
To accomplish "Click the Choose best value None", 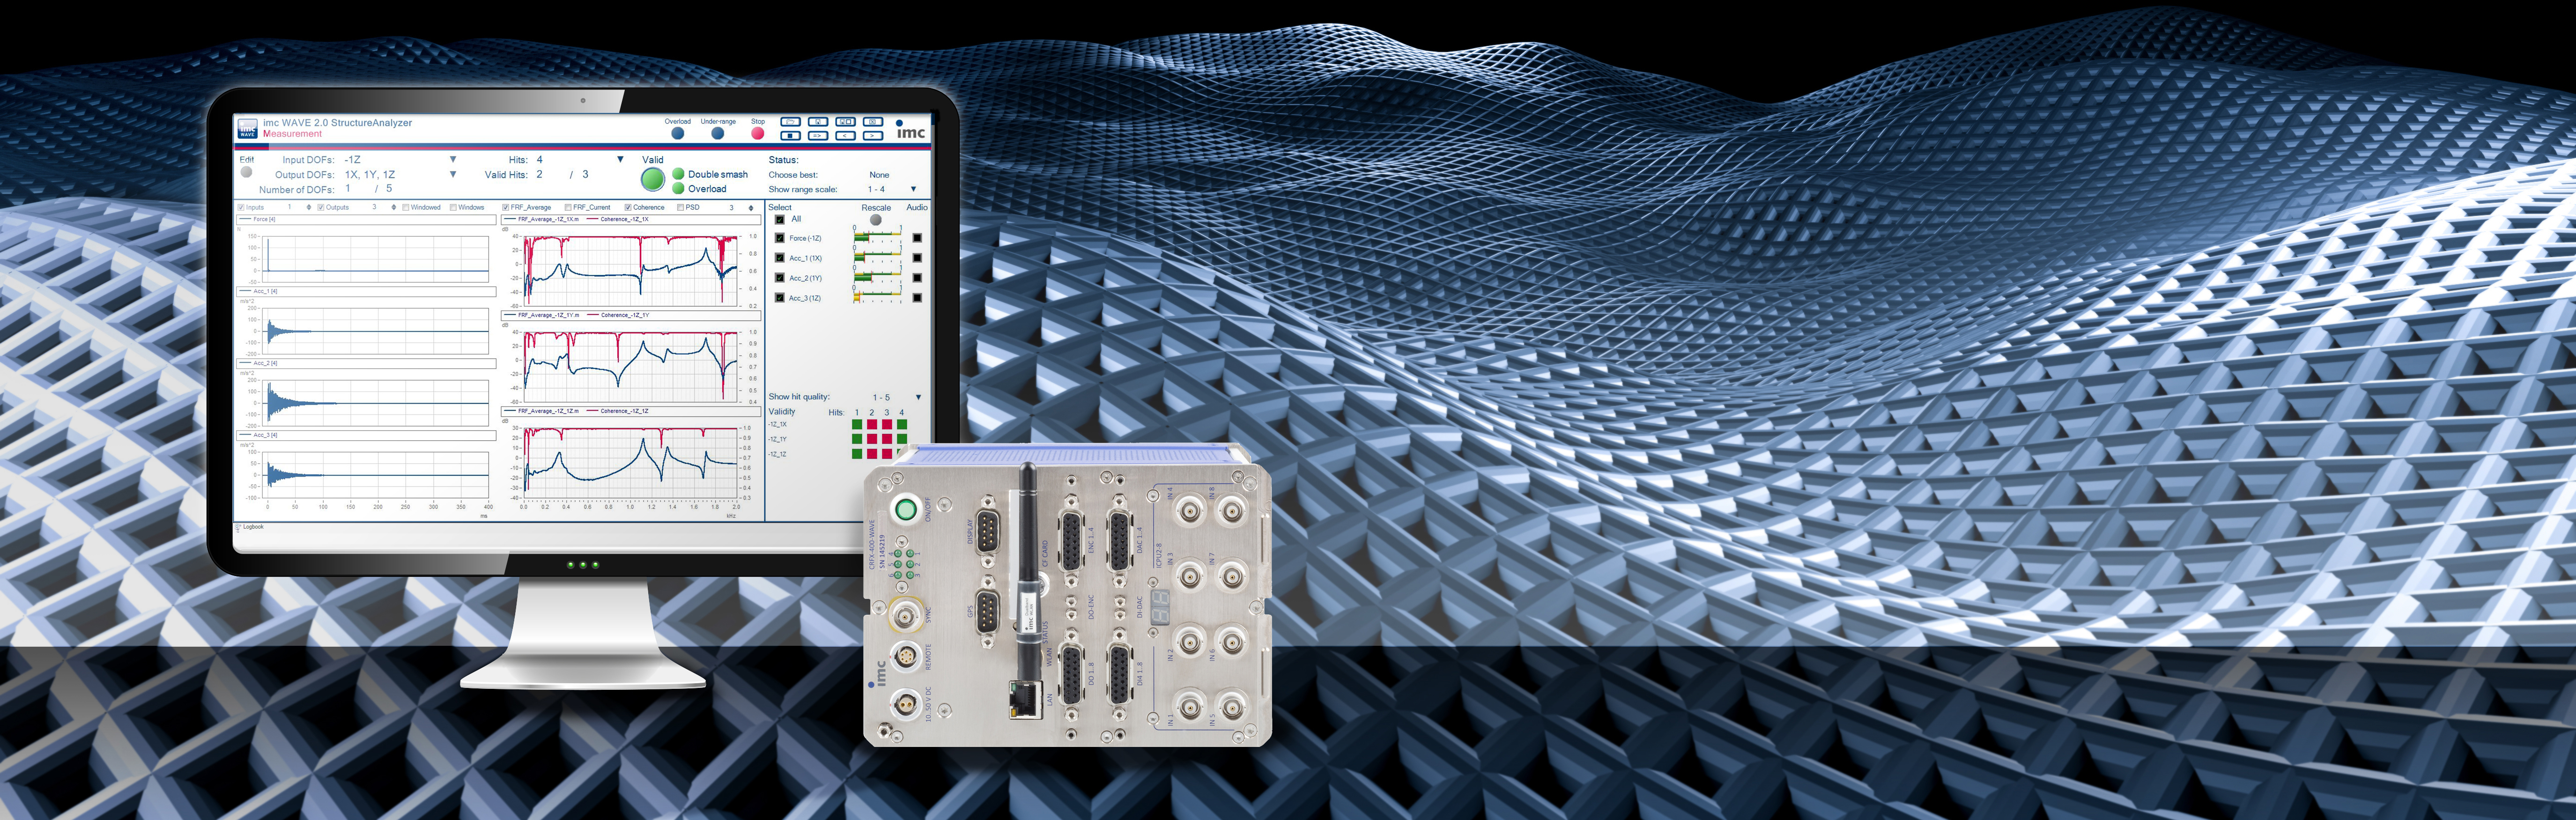I will 880,175.
